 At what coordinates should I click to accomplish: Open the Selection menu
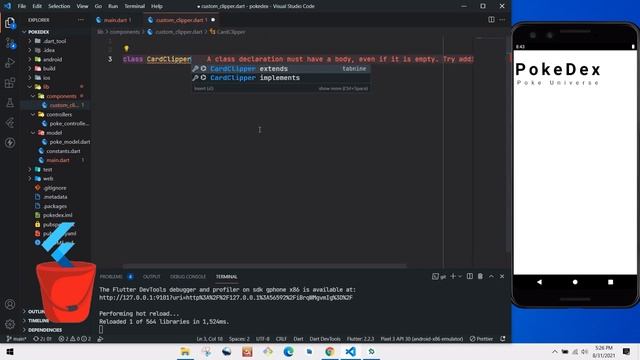[59, 6]
